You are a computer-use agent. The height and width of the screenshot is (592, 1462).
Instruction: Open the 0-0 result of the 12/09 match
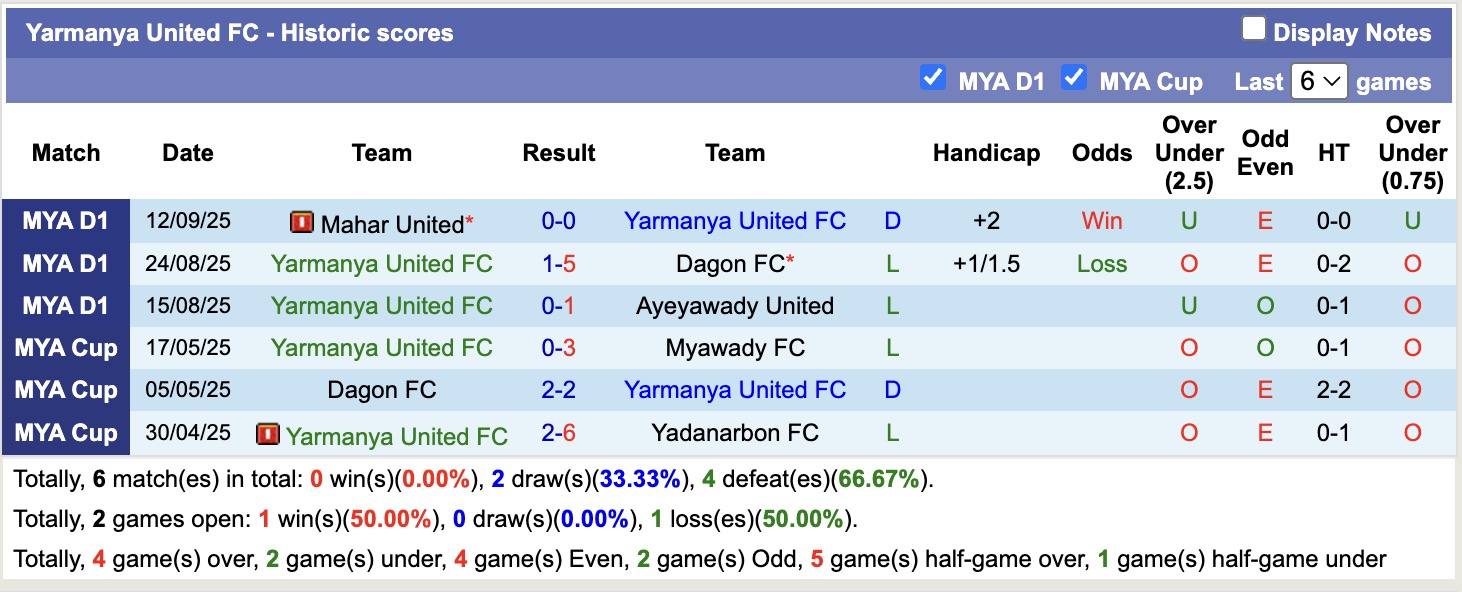(559, 221)
